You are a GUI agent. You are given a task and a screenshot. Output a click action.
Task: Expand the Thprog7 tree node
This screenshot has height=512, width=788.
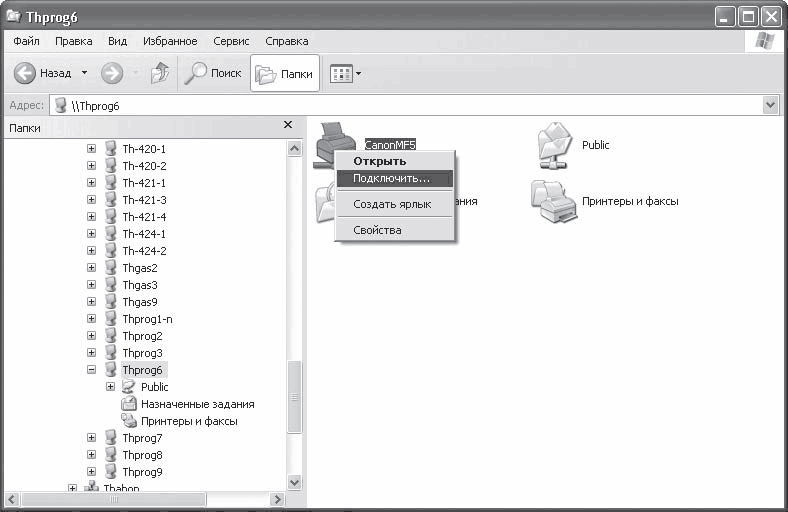[91, 438]
